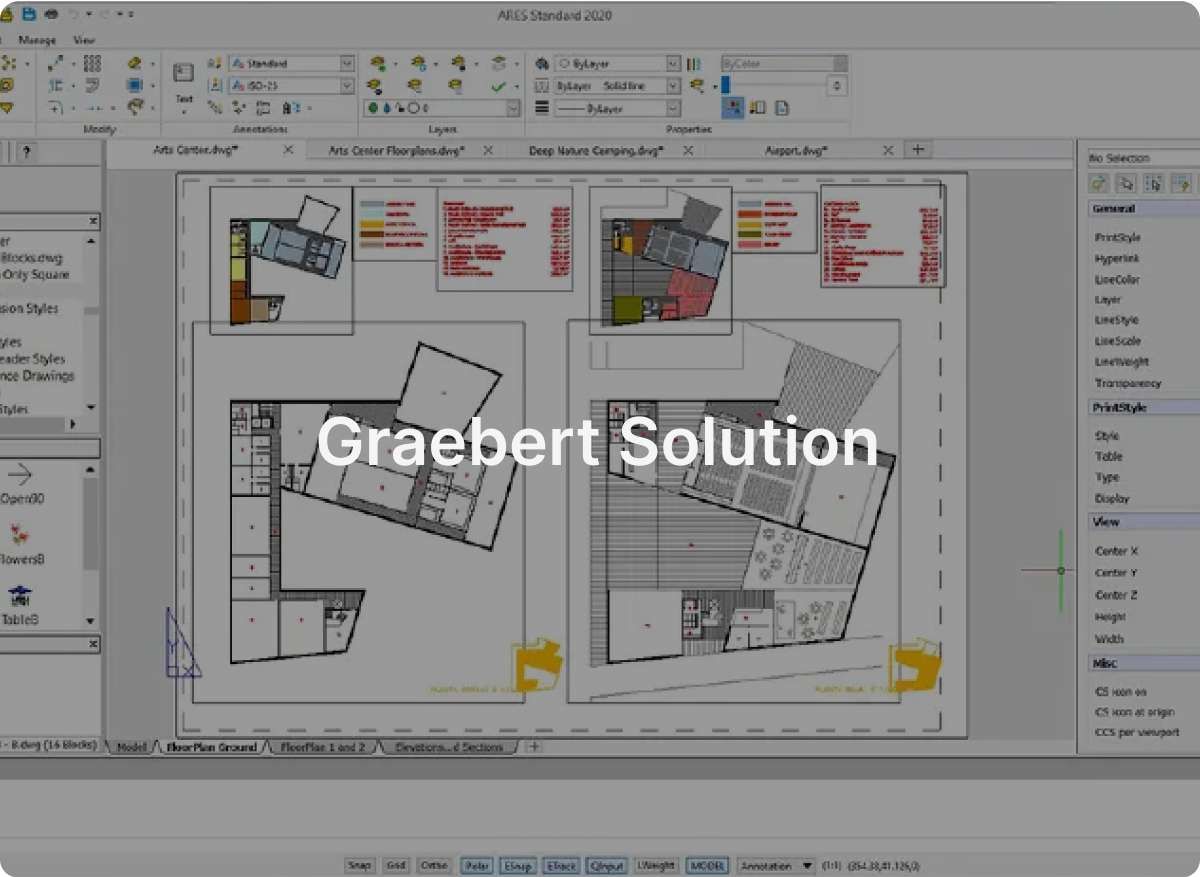Add a new drawing tab with plus button
Viewport: 1200px width, 877px height.
click(x=917, y=150)
